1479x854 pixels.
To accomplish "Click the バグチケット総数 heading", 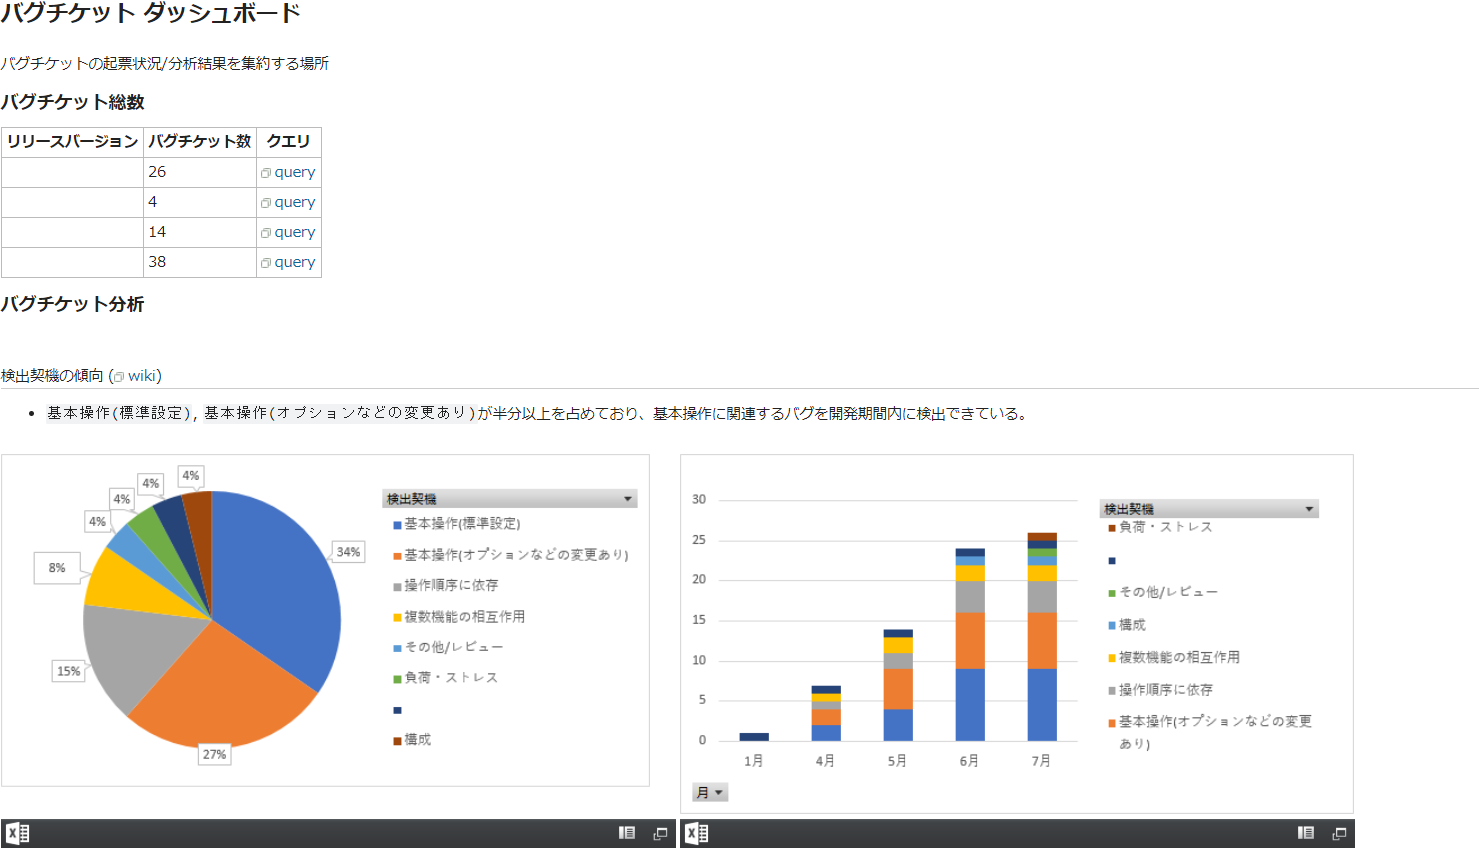I will click(x=72, y=102).
